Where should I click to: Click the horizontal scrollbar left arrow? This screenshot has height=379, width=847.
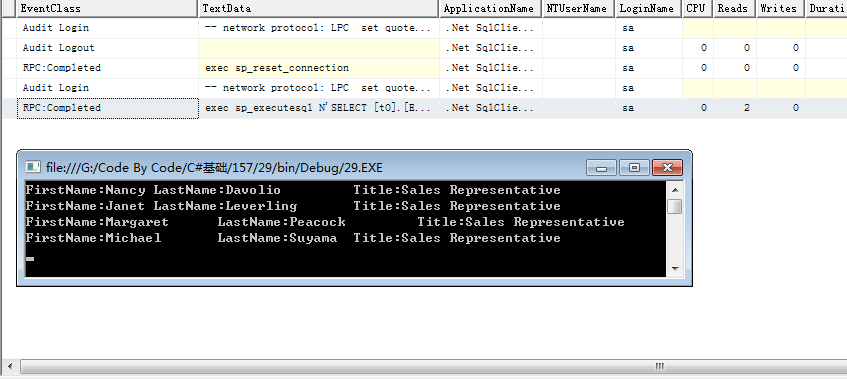pyautogui.click(x=10, y=366)
